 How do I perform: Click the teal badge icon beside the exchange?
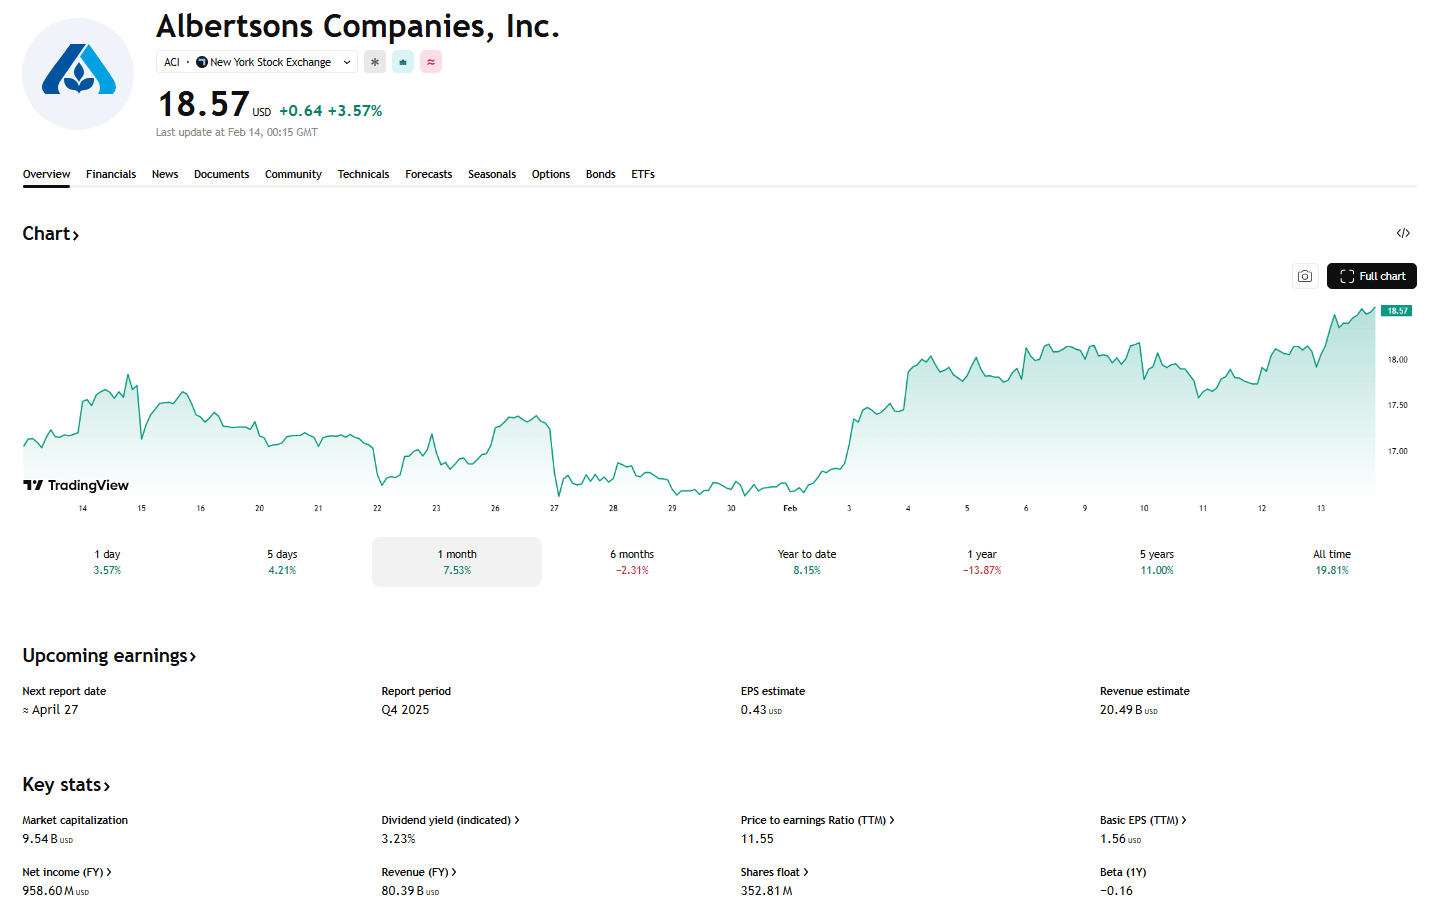[403, 62]
